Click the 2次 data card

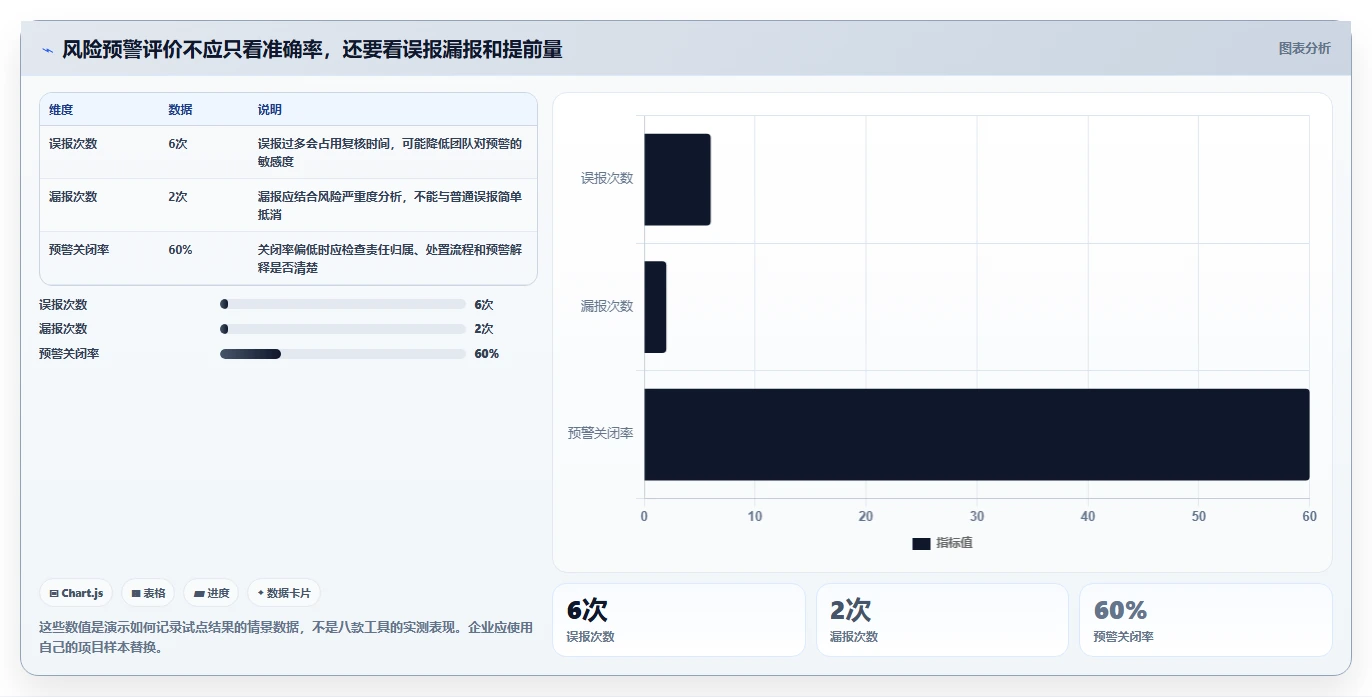942,620
